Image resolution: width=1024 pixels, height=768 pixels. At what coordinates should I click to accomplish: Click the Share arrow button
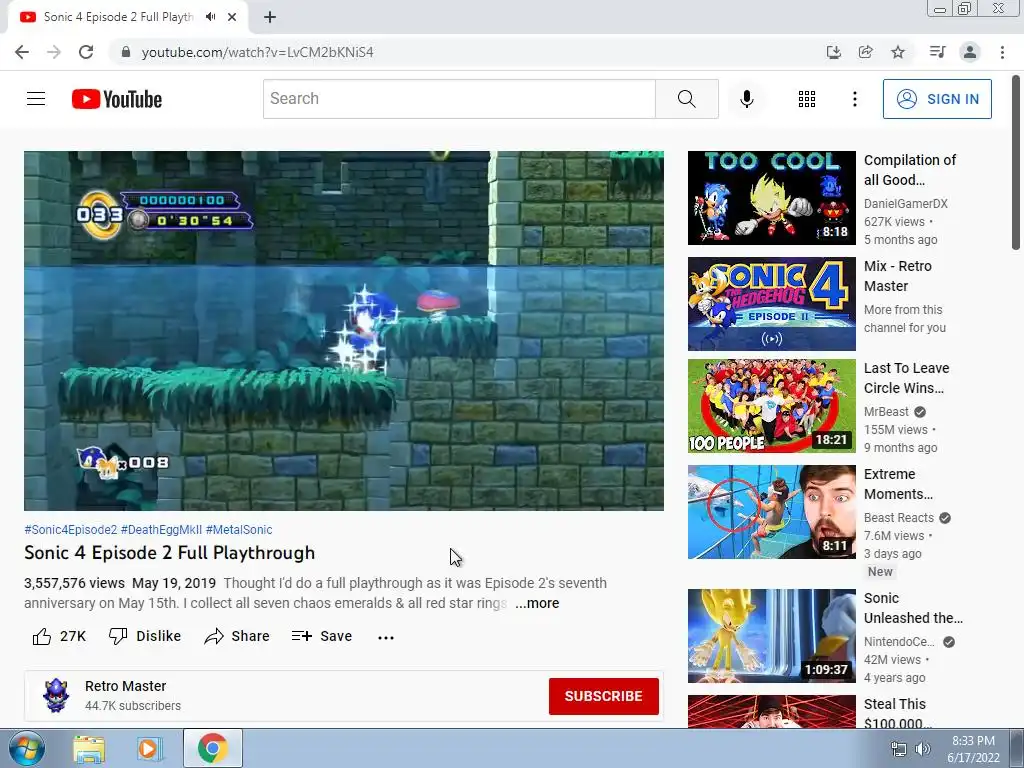pos(237,636)
